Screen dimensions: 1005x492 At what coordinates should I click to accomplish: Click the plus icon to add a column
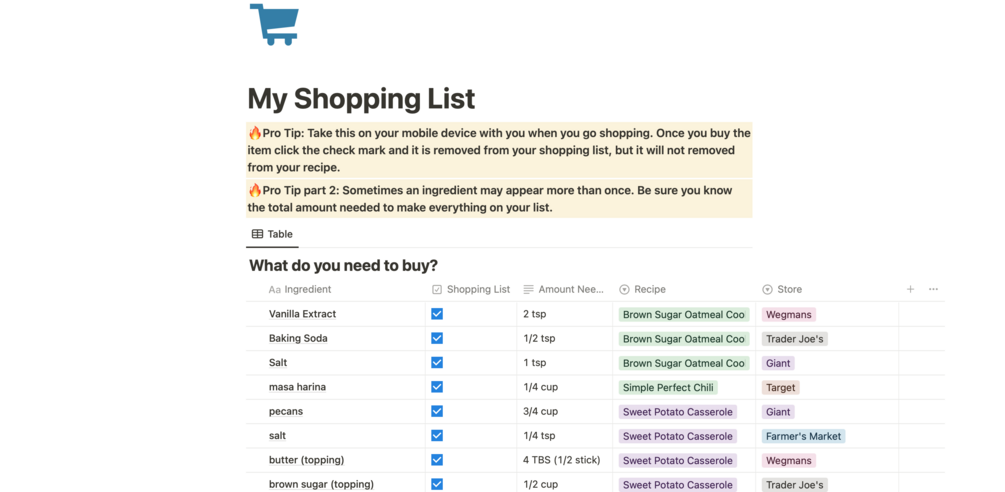[x=910, y=289]
